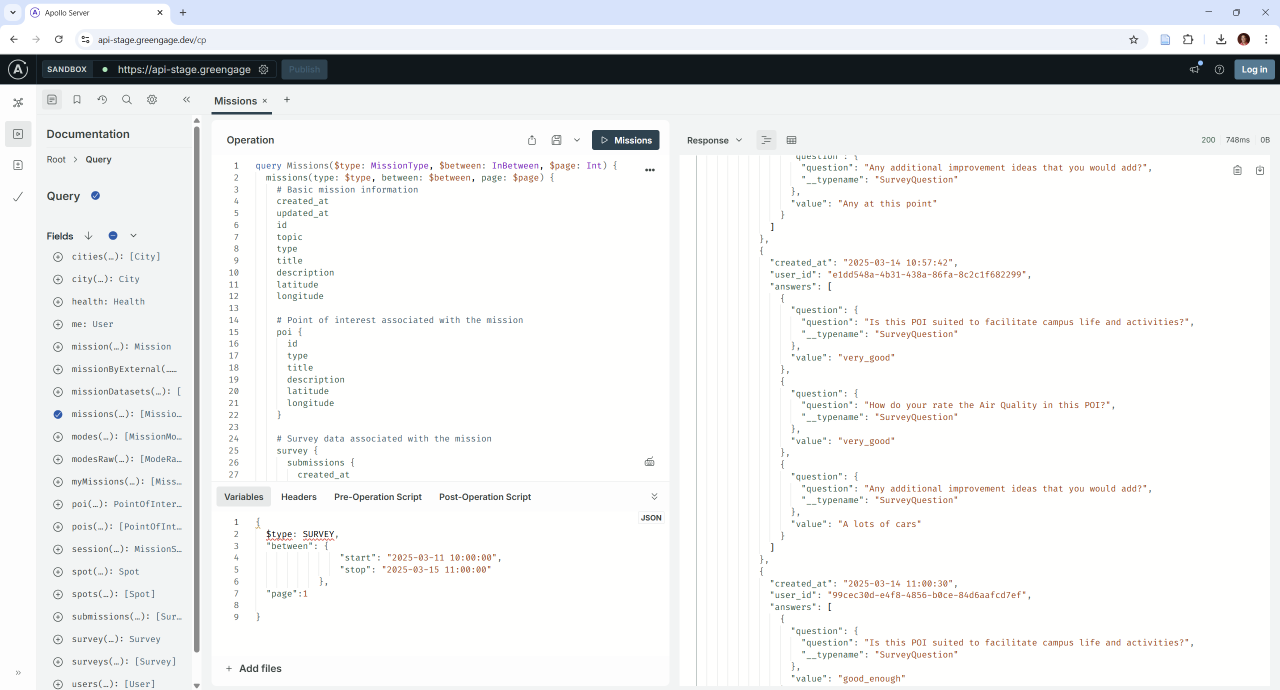Open Explorer settings gear in the panel
The image size is (1280, 690).
pos(152,100)
